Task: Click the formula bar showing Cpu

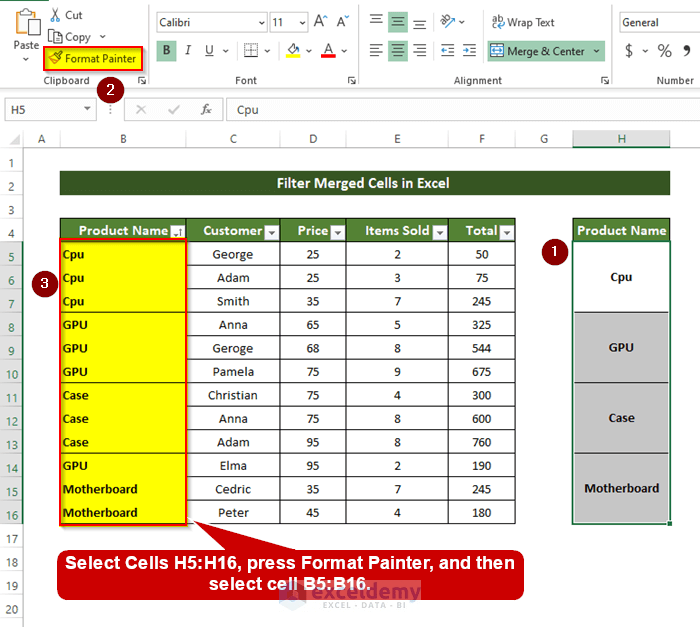Action: click(463, 110)
